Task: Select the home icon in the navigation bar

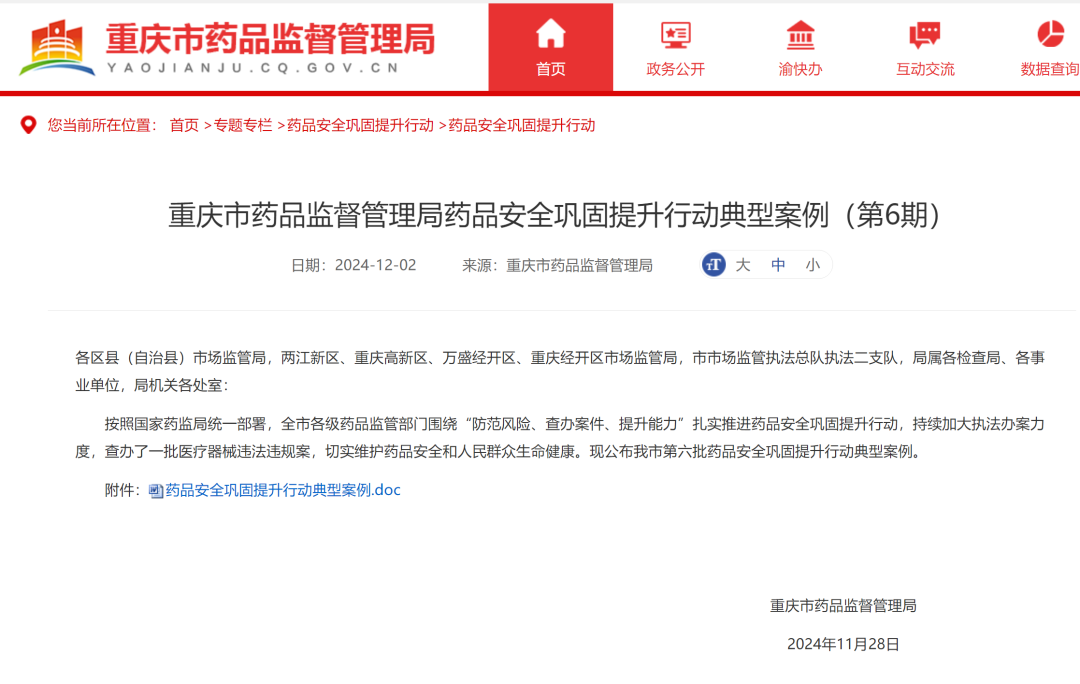Action: pos(549,34)
